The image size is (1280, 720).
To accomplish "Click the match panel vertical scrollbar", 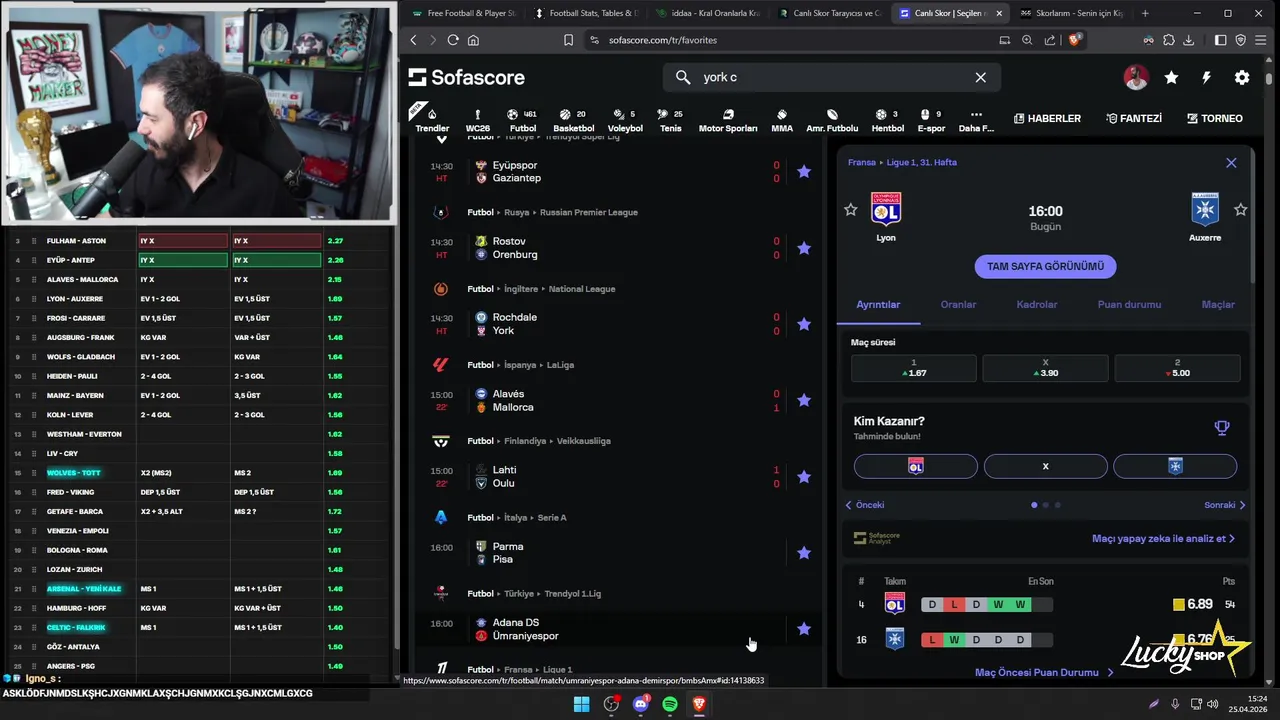I will coord(1253,215).
